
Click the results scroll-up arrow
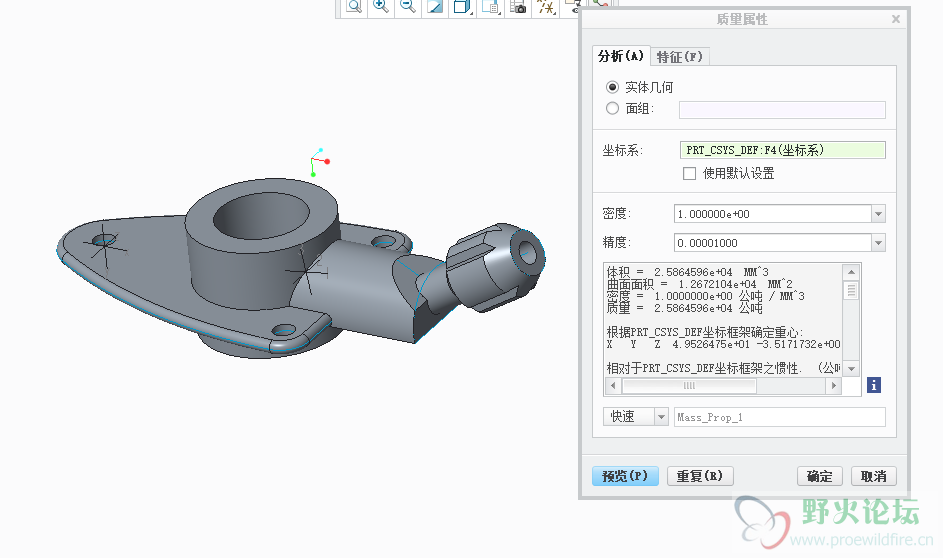[851, 272]
